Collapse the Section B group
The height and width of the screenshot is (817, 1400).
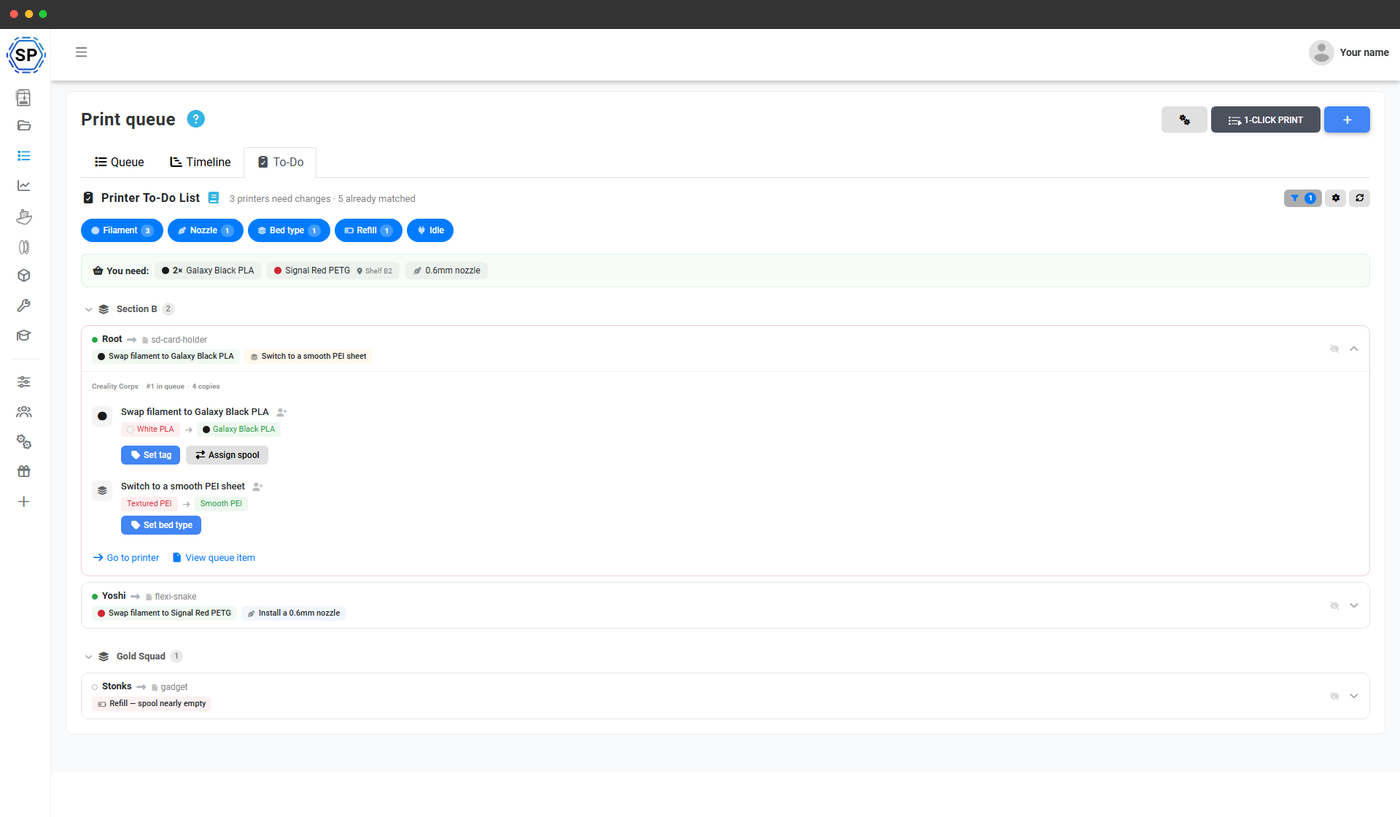tap(89, 310)
